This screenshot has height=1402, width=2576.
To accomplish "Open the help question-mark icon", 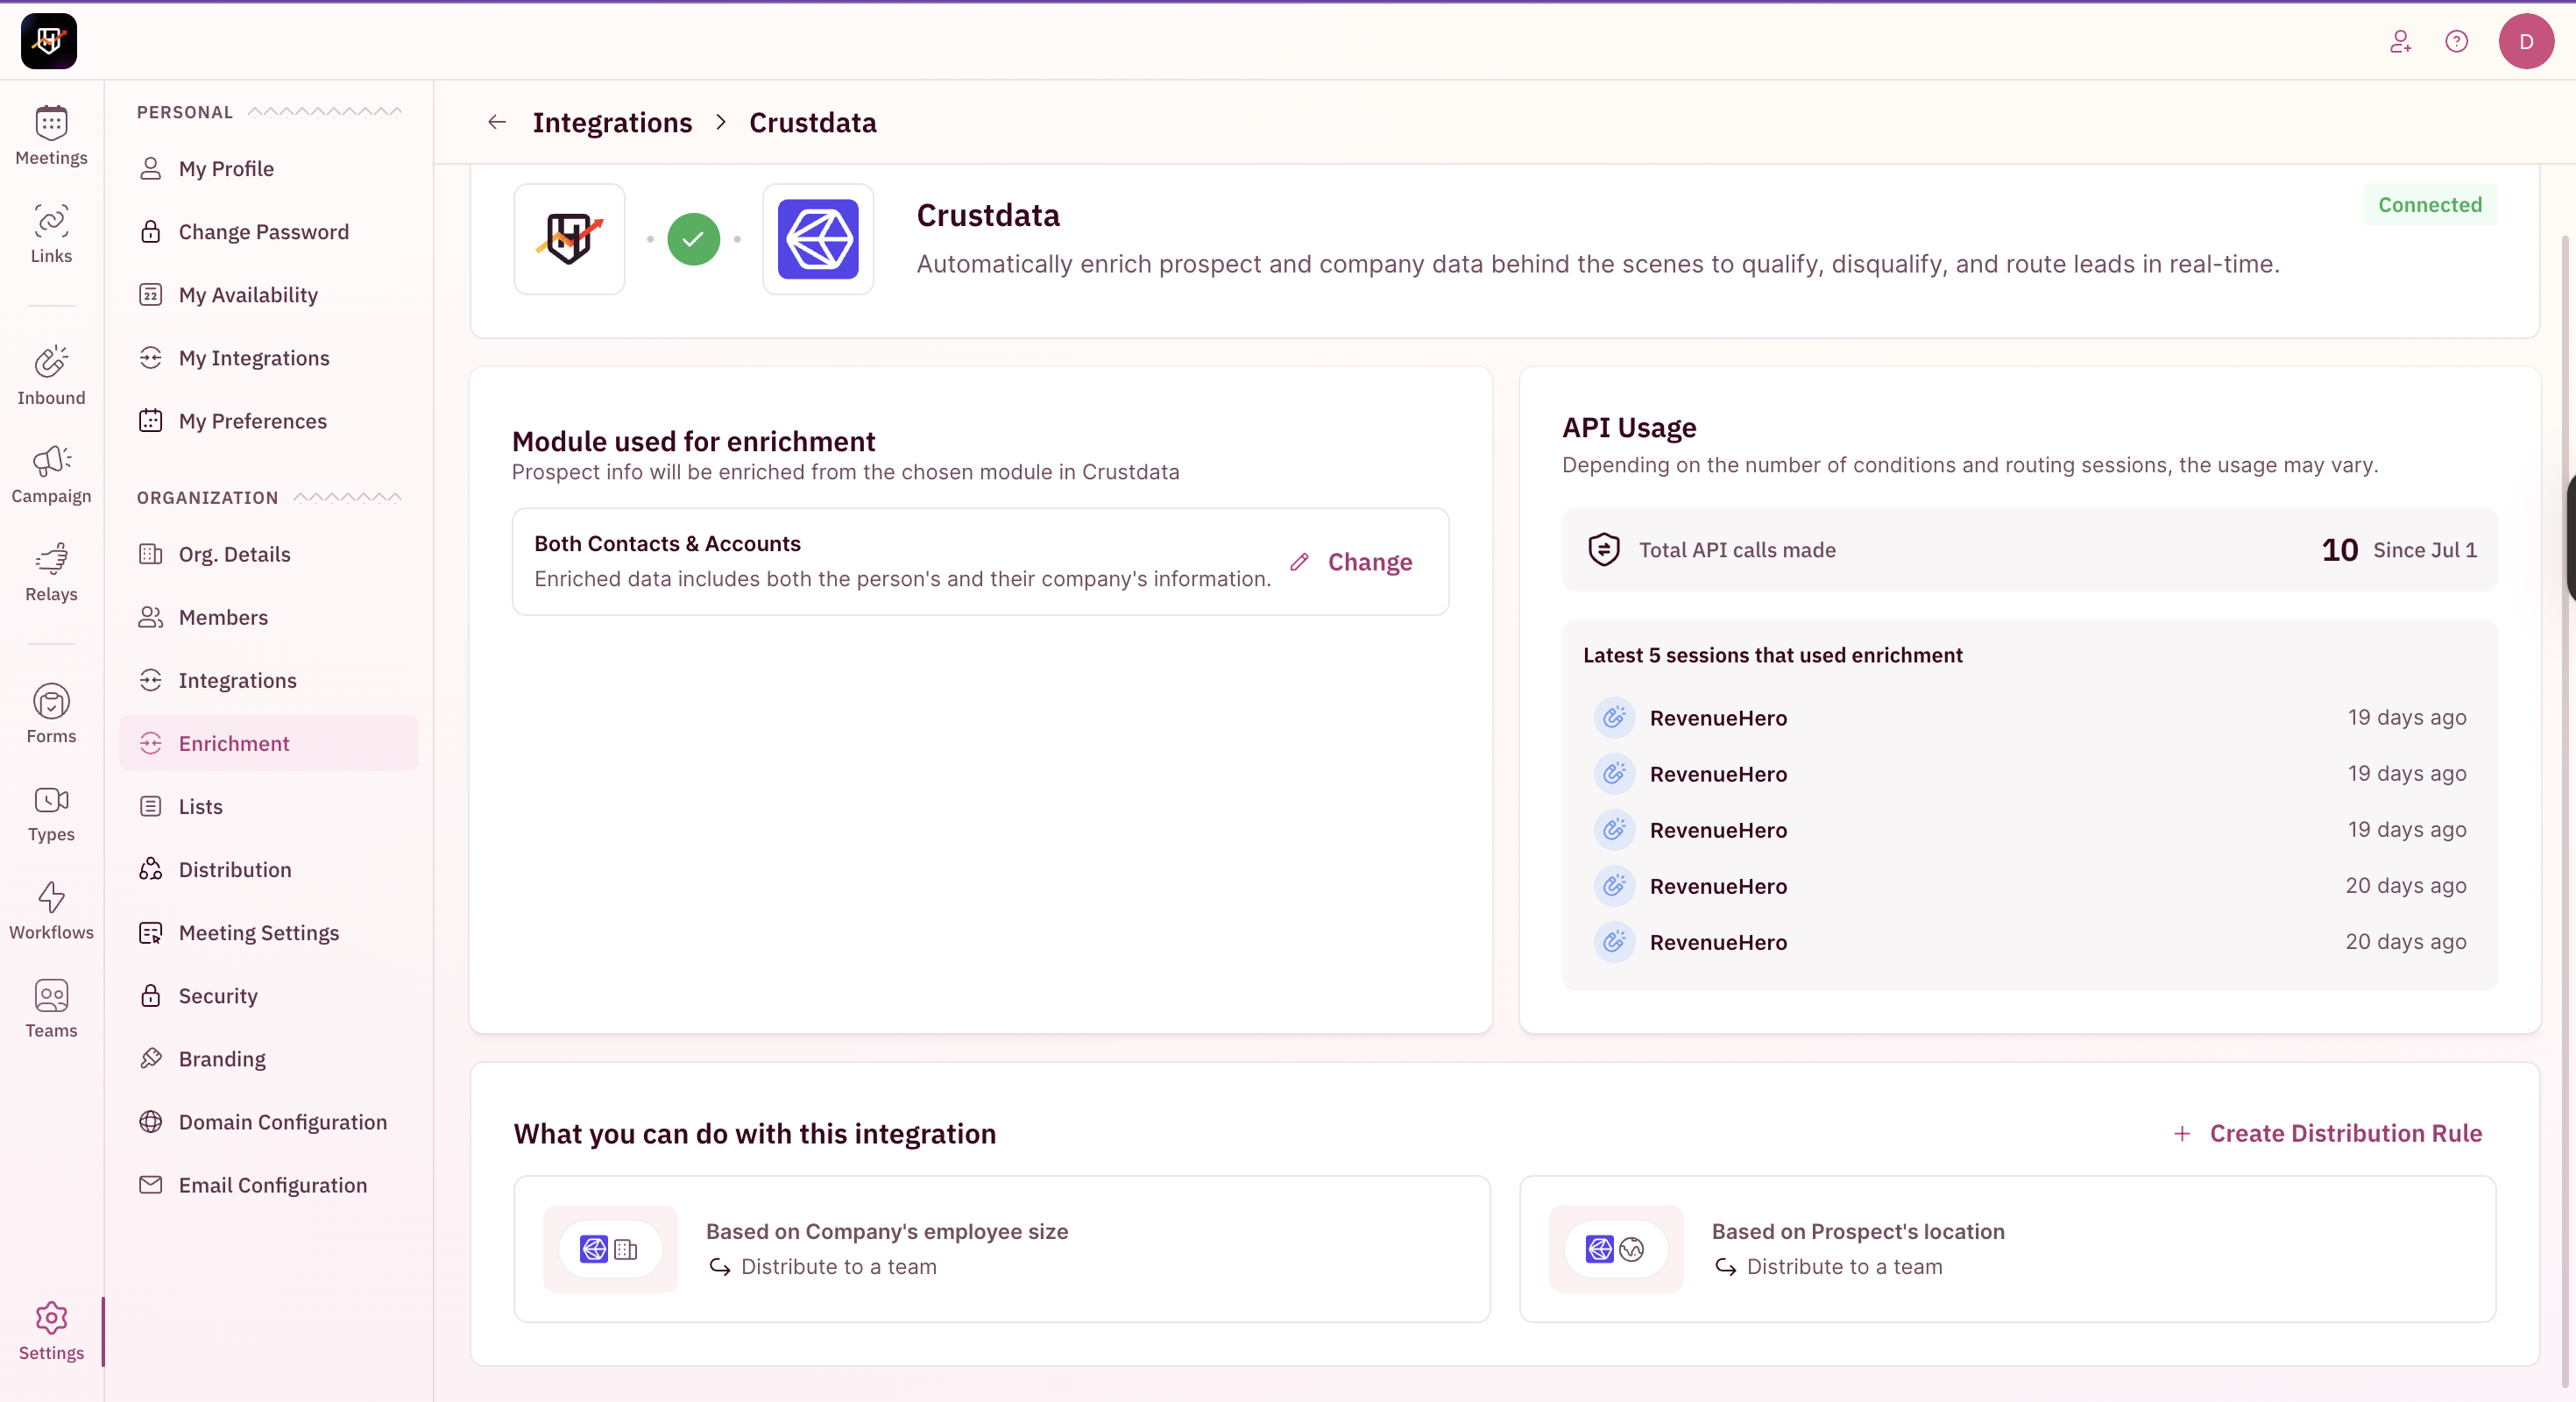I will point(2456,41).
